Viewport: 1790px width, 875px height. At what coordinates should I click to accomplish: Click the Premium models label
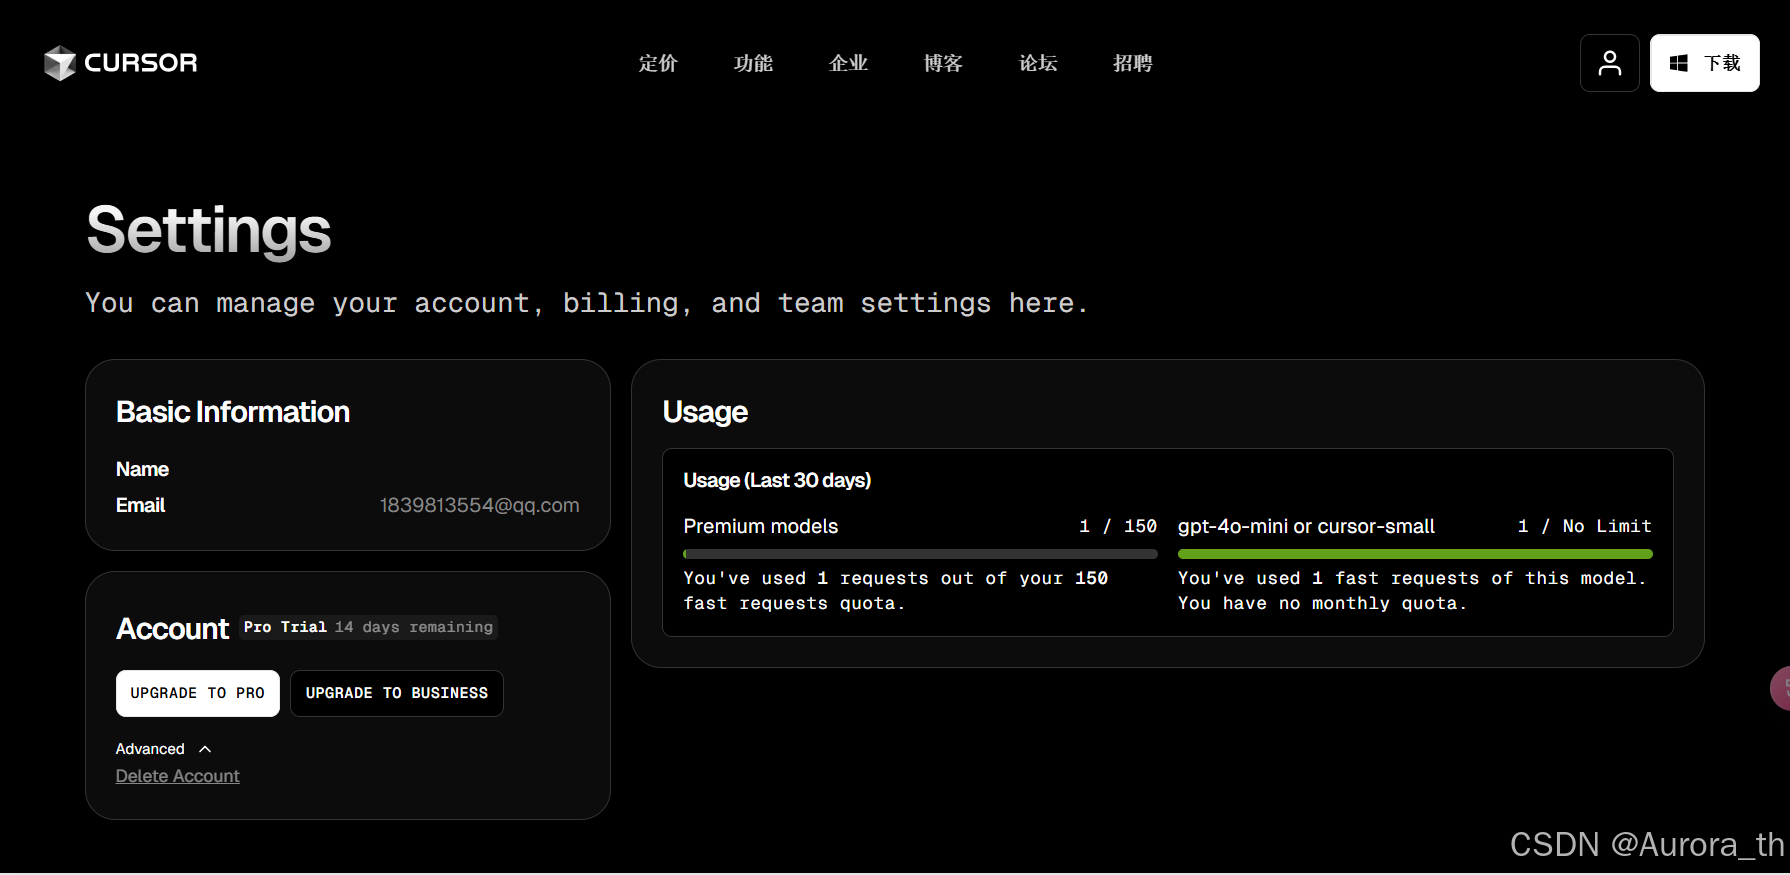coord(761,526)
